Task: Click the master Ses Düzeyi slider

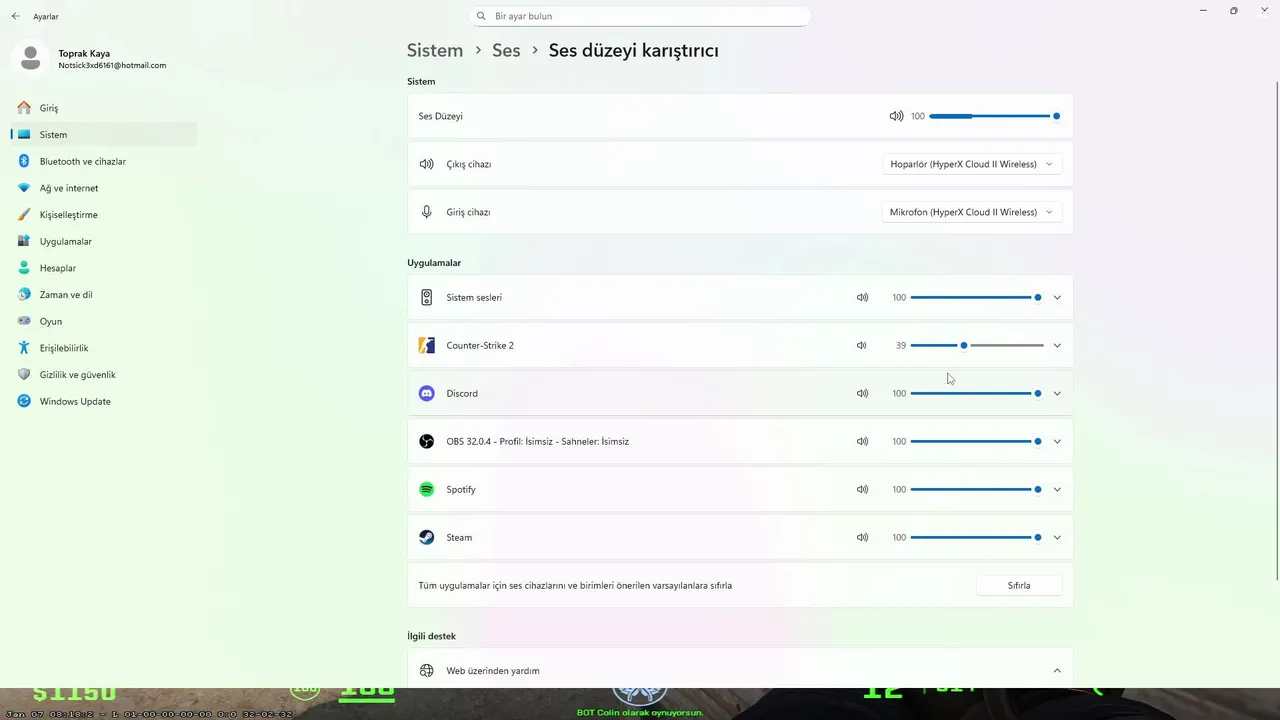Action: [x=994, y=116]
